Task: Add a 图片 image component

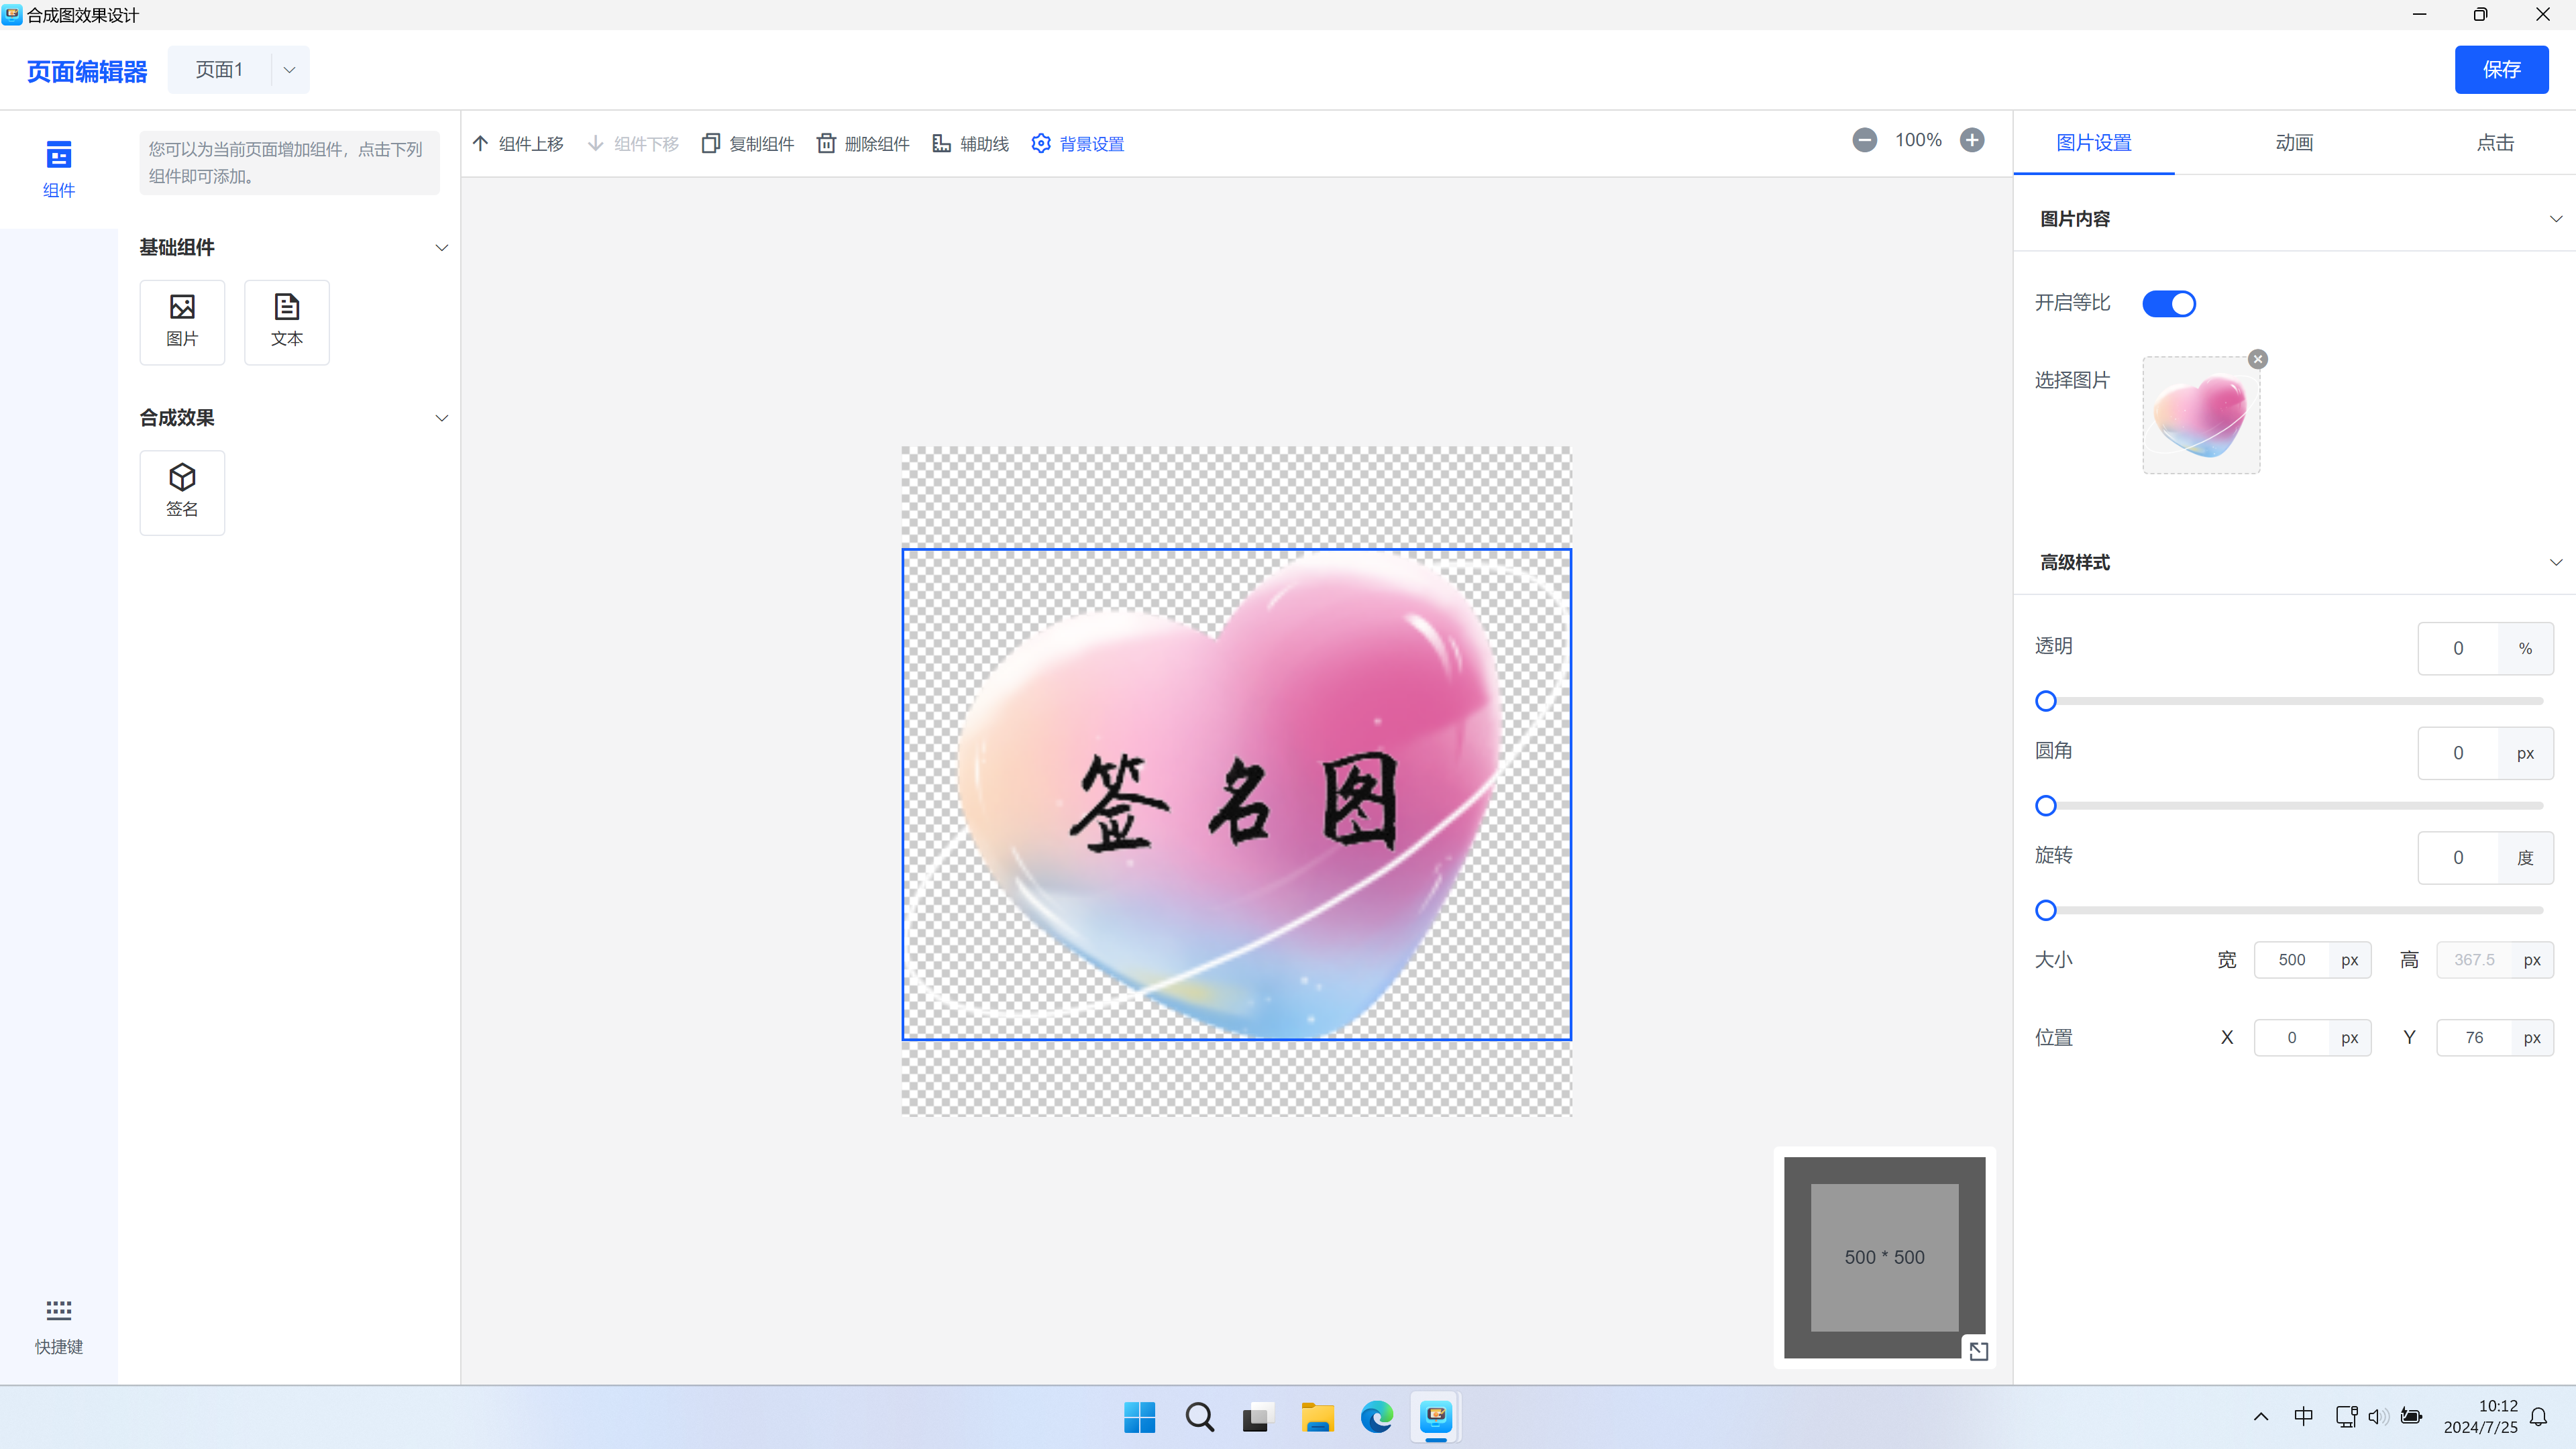Action: pyautogui.click(x=182, y=322)
